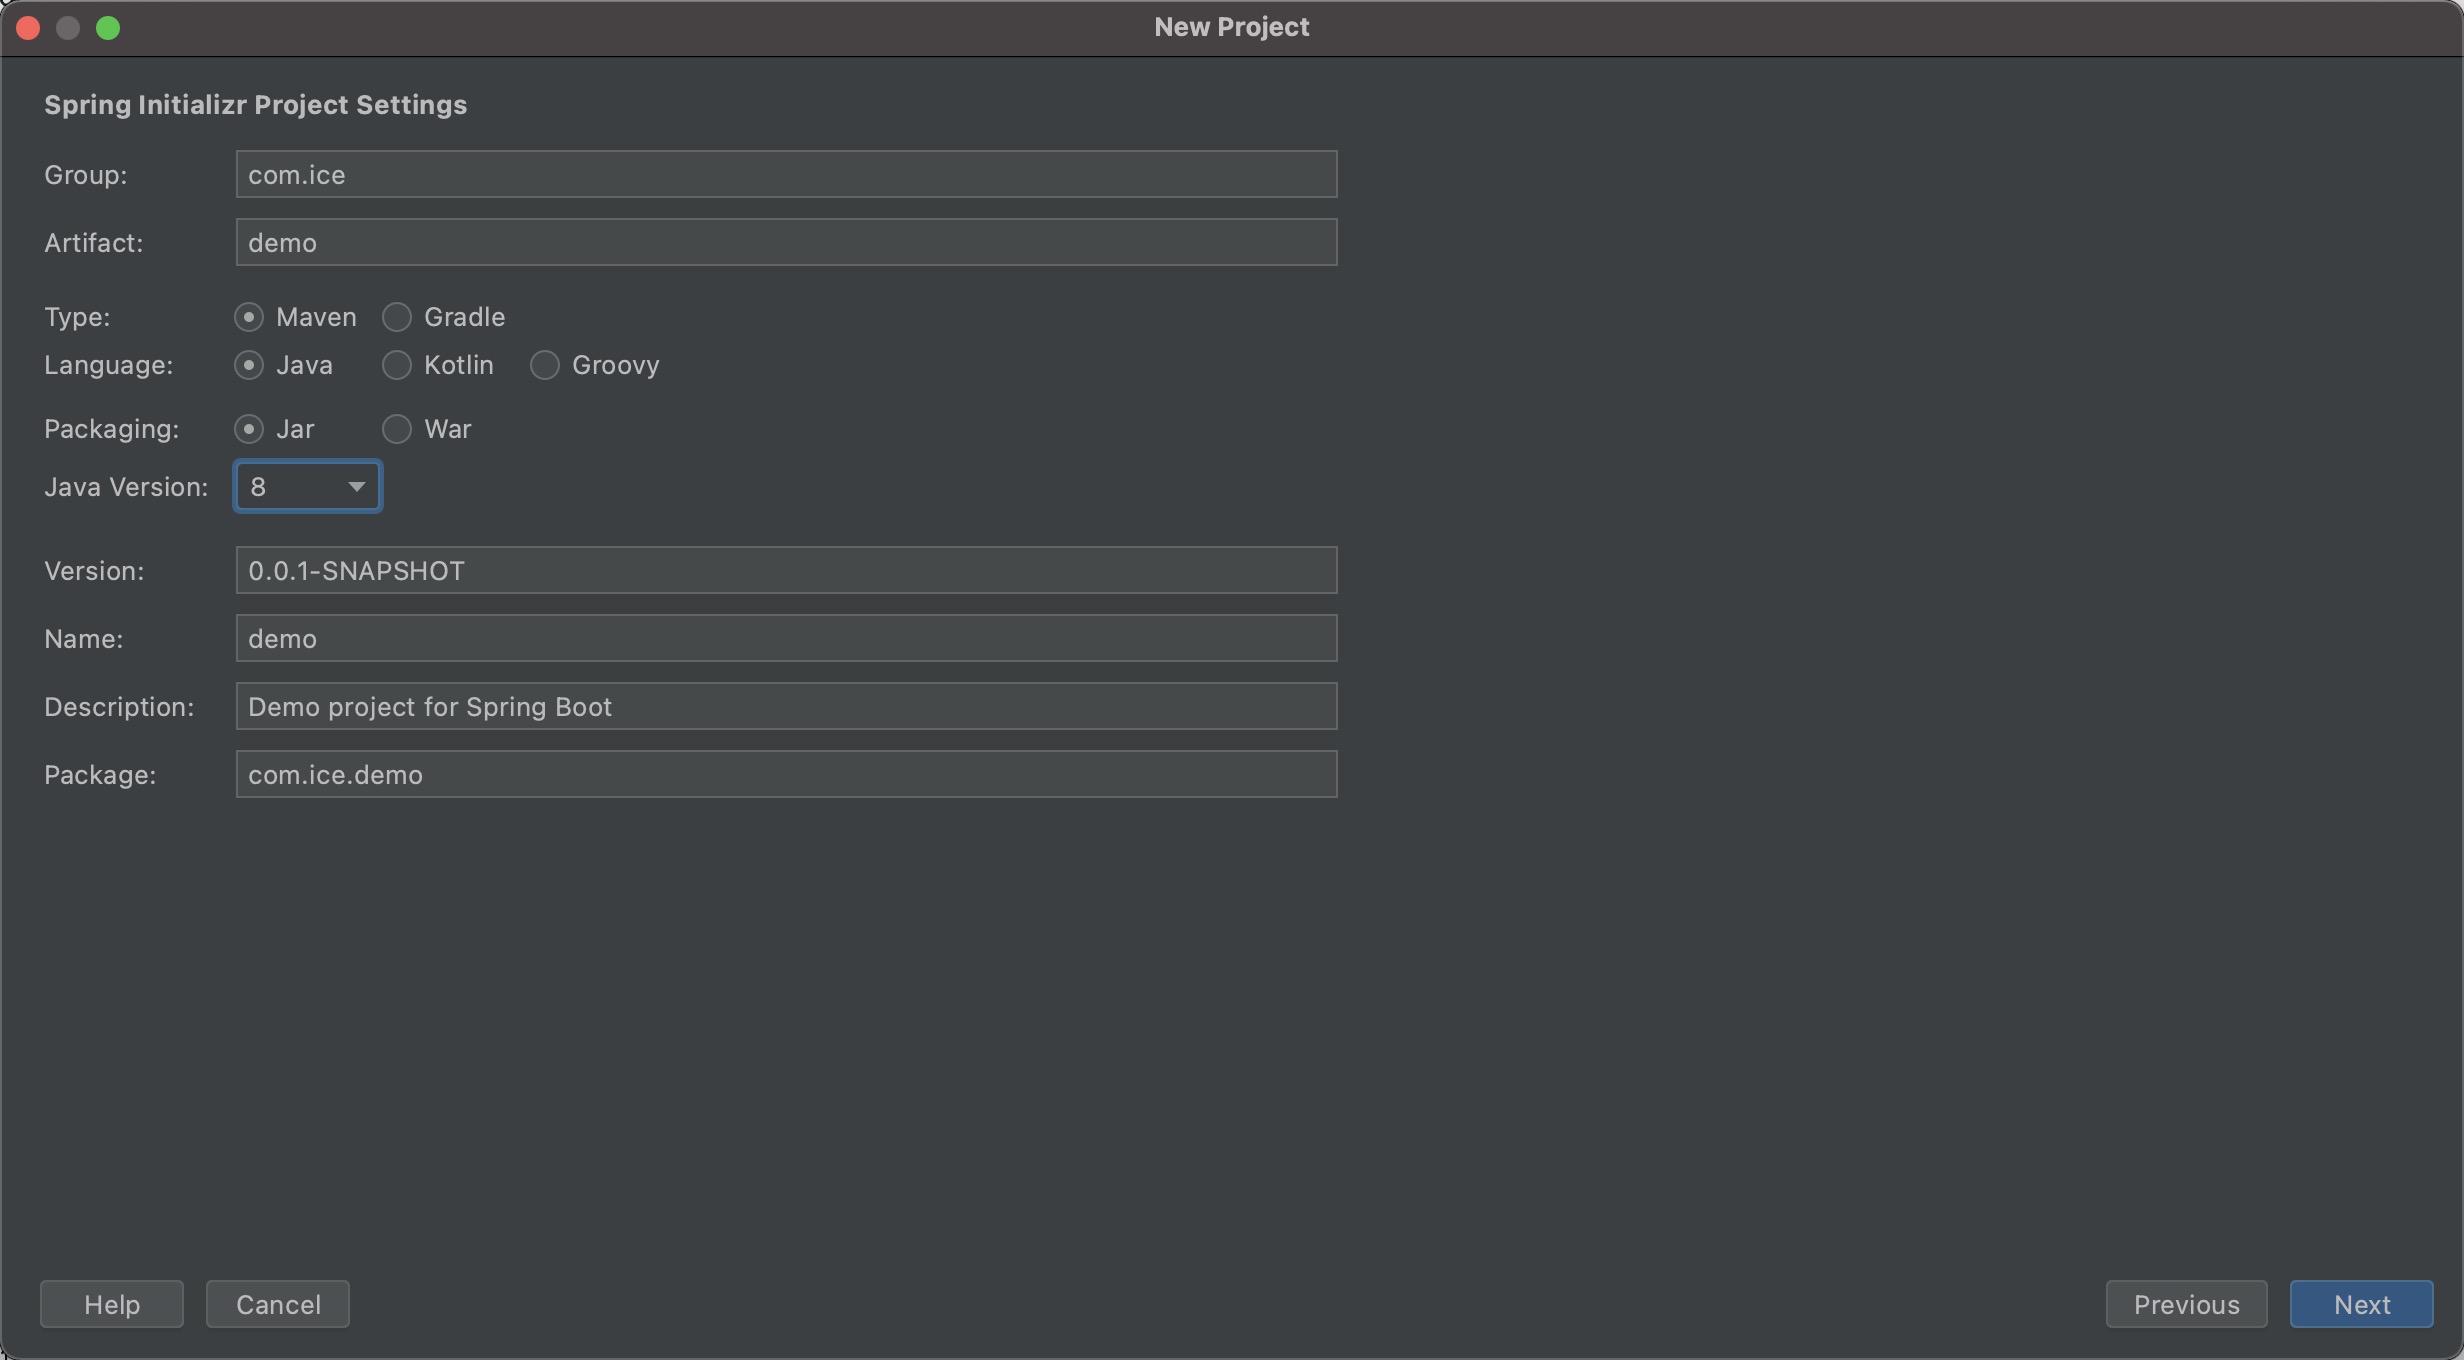This screenshot has height=1360, width=2464.
Task: Click the Package field with com.ice.demo
Action: [786, 774]
